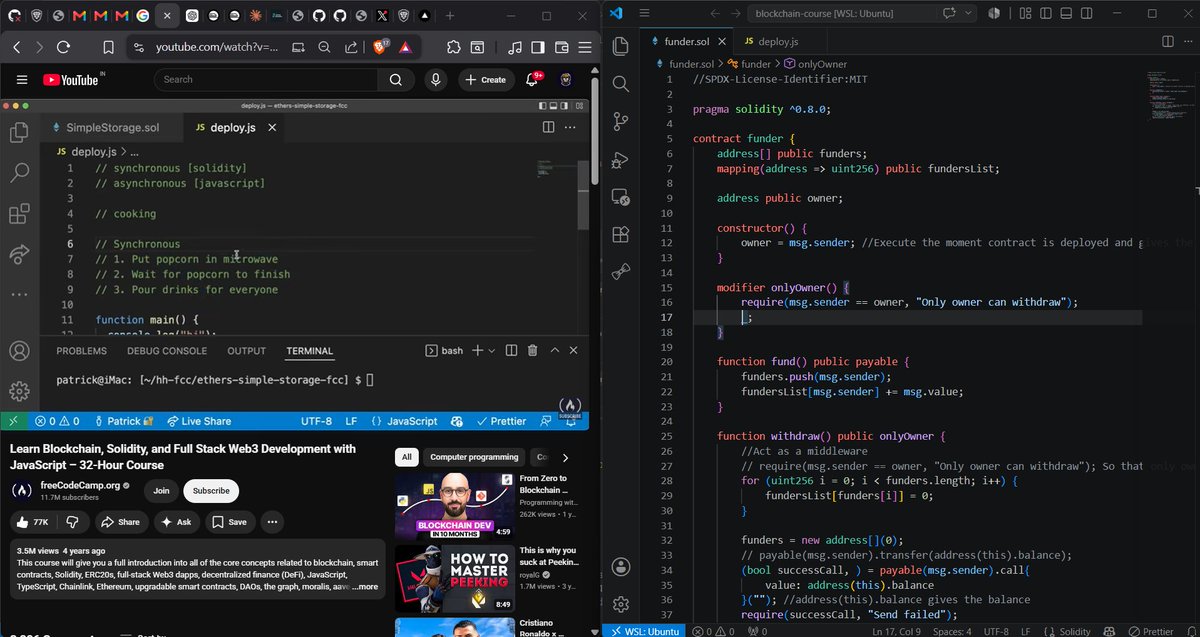
Task: Open funder.sol file breadcrumb in VS Code
Action: (x=690, y=64)
